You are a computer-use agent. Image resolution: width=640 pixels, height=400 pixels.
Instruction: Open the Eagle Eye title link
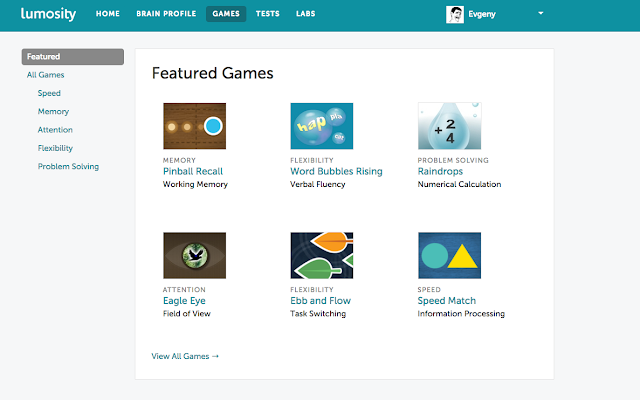(184, 301)
